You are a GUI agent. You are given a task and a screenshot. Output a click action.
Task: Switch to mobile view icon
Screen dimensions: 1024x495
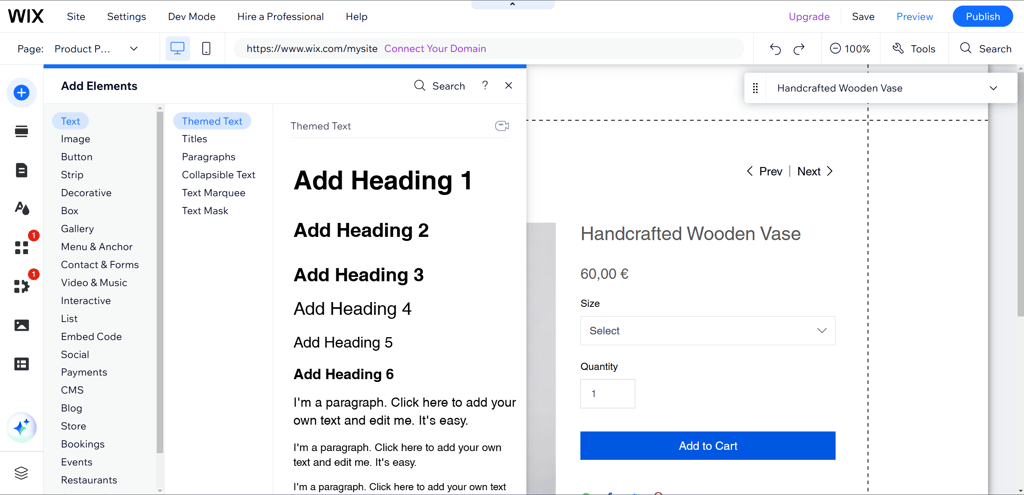206,48
